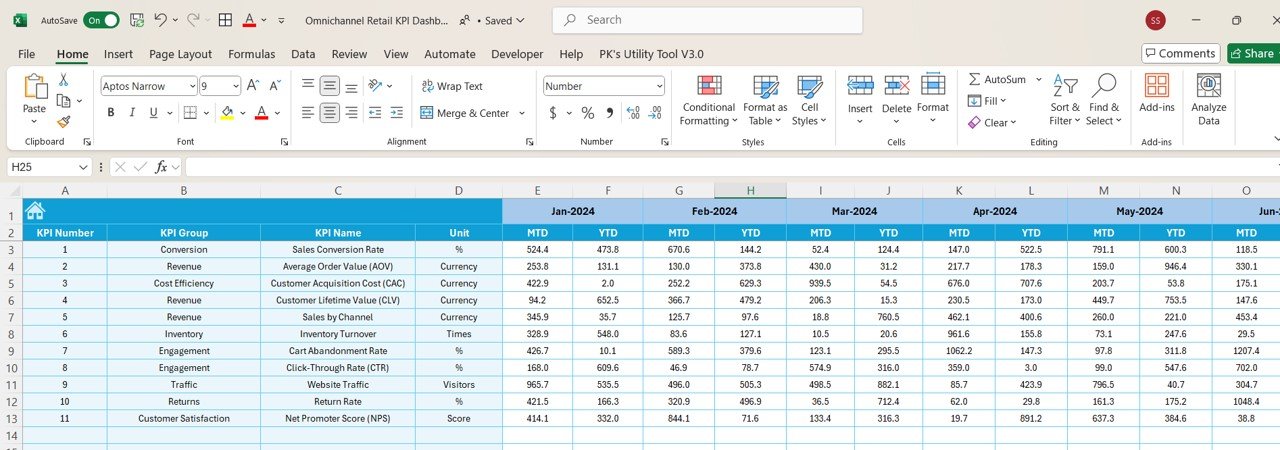The image size is (1280, 450).
Task: Open the Add-ins panel
Action: click(x=1157, y=93)
